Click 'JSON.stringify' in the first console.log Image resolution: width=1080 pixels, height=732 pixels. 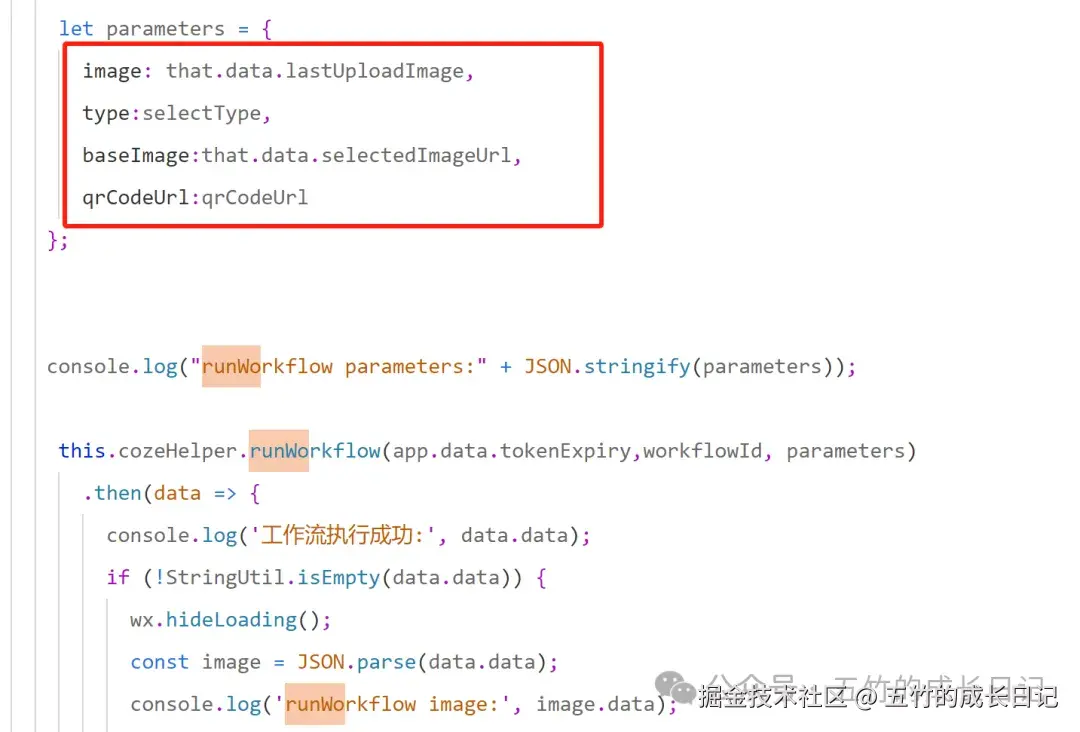[608, 366]
